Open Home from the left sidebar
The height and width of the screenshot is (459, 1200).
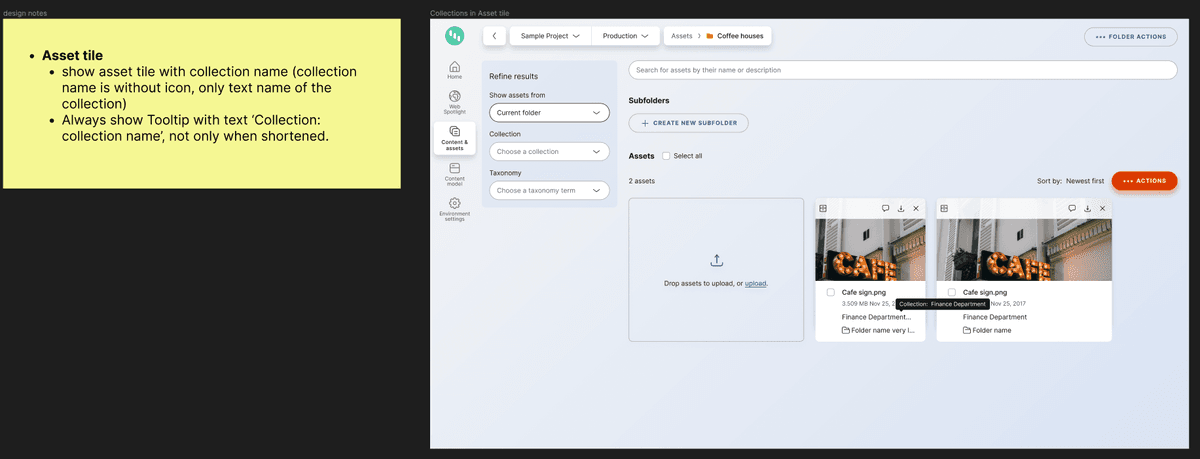click(x=454, y=69)
